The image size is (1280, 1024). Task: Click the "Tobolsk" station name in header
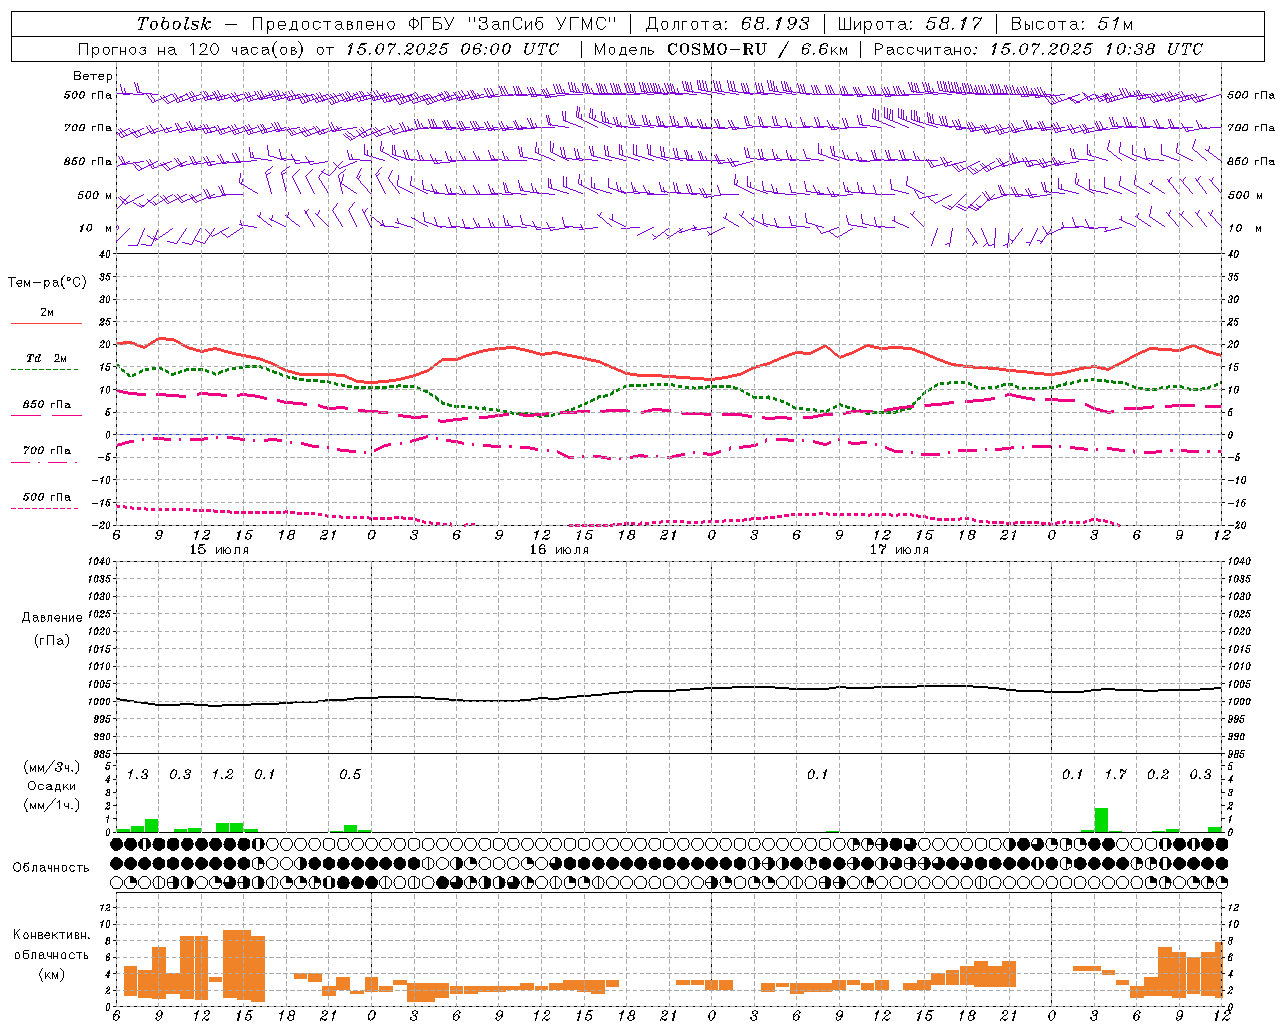[174, 24]
